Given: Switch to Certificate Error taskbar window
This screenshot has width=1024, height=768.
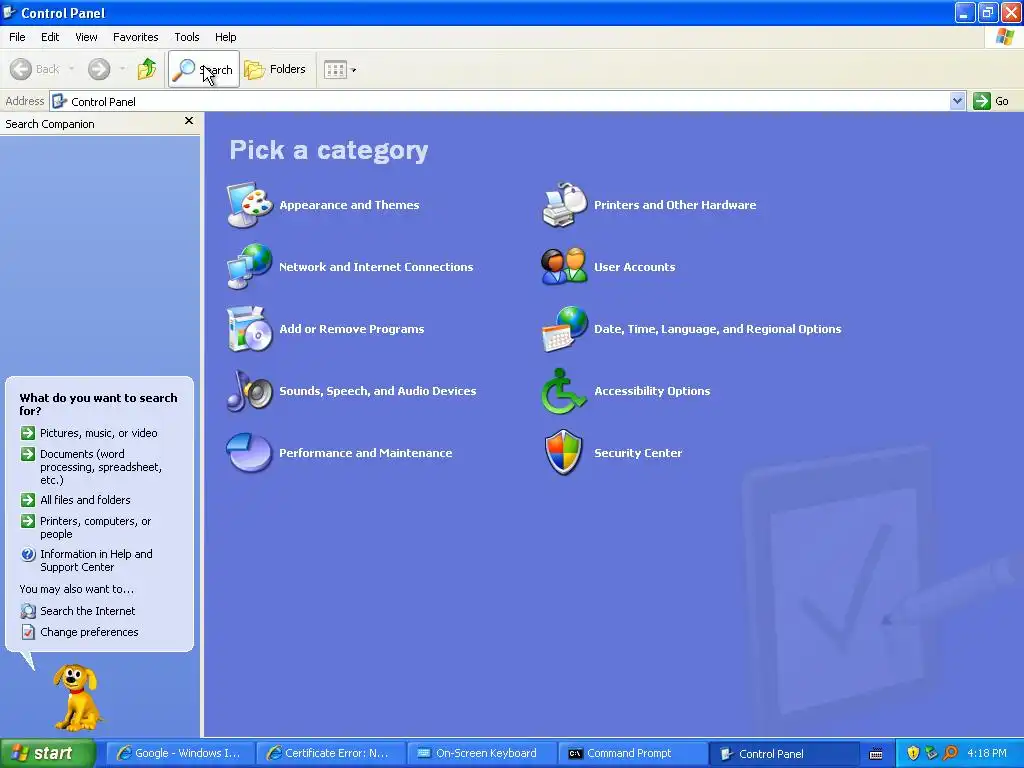Looking at the screenshot, I should (330, 754).
